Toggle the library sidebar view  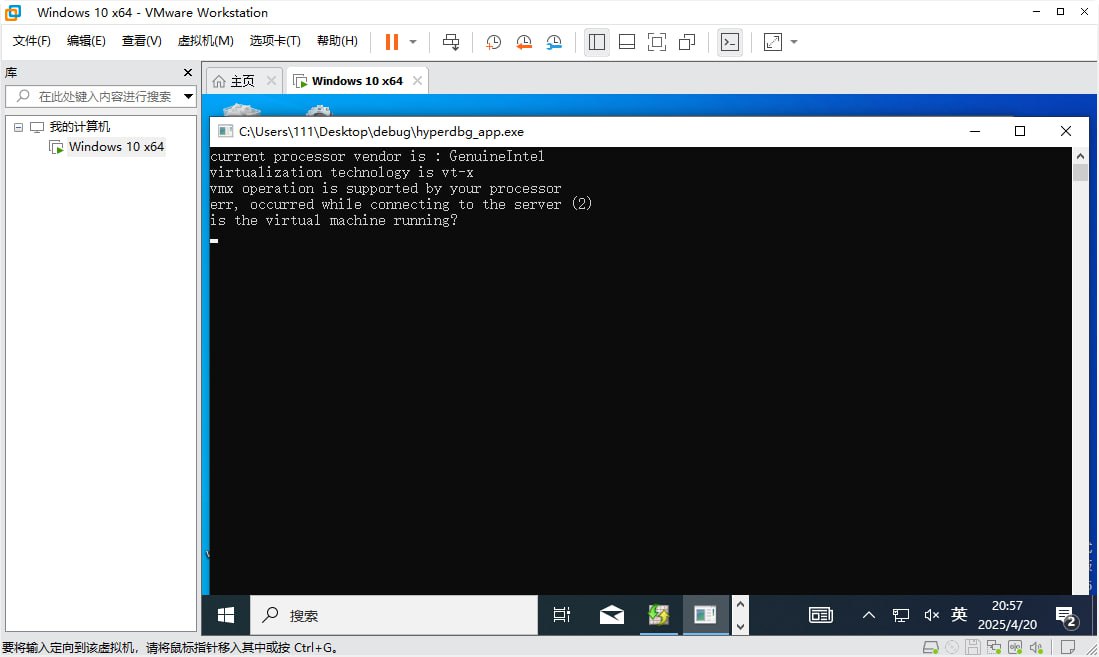[x=596, y=42]
